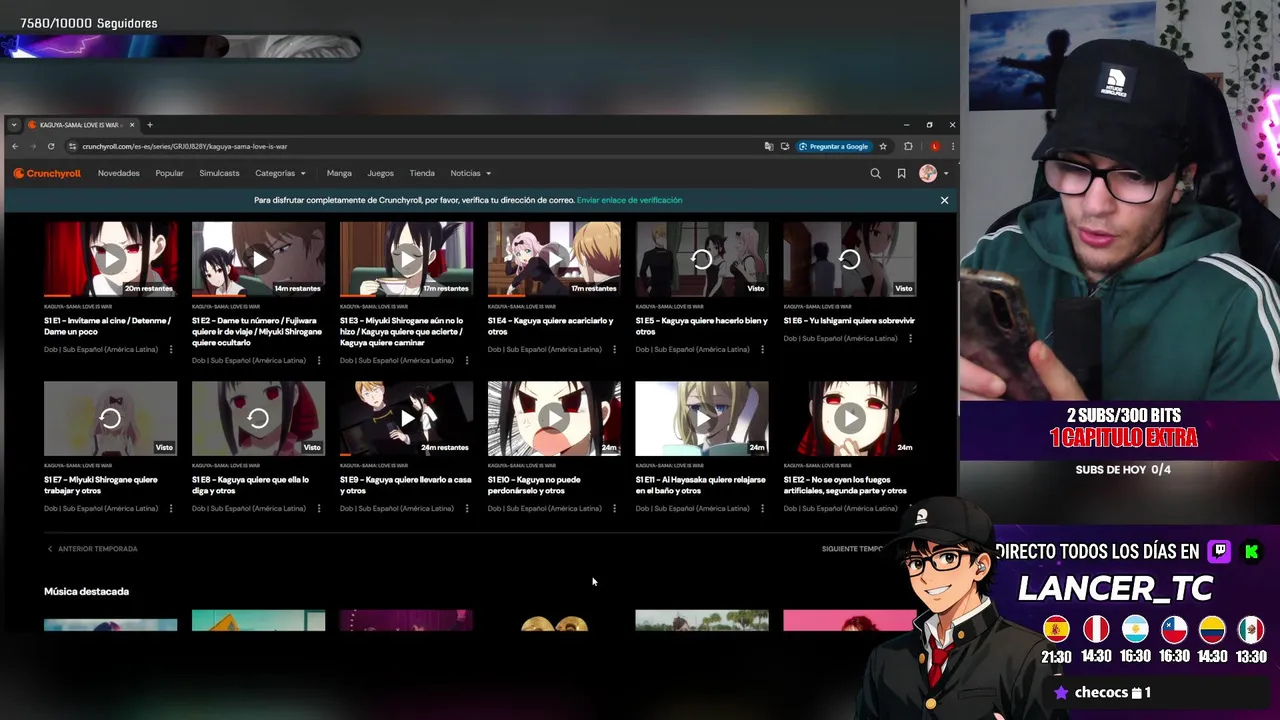Click the Twitch logo in stream overlay
The height and width of the screenshot is (720, 1280).
pyautogui.click(x=1219, y=551)
